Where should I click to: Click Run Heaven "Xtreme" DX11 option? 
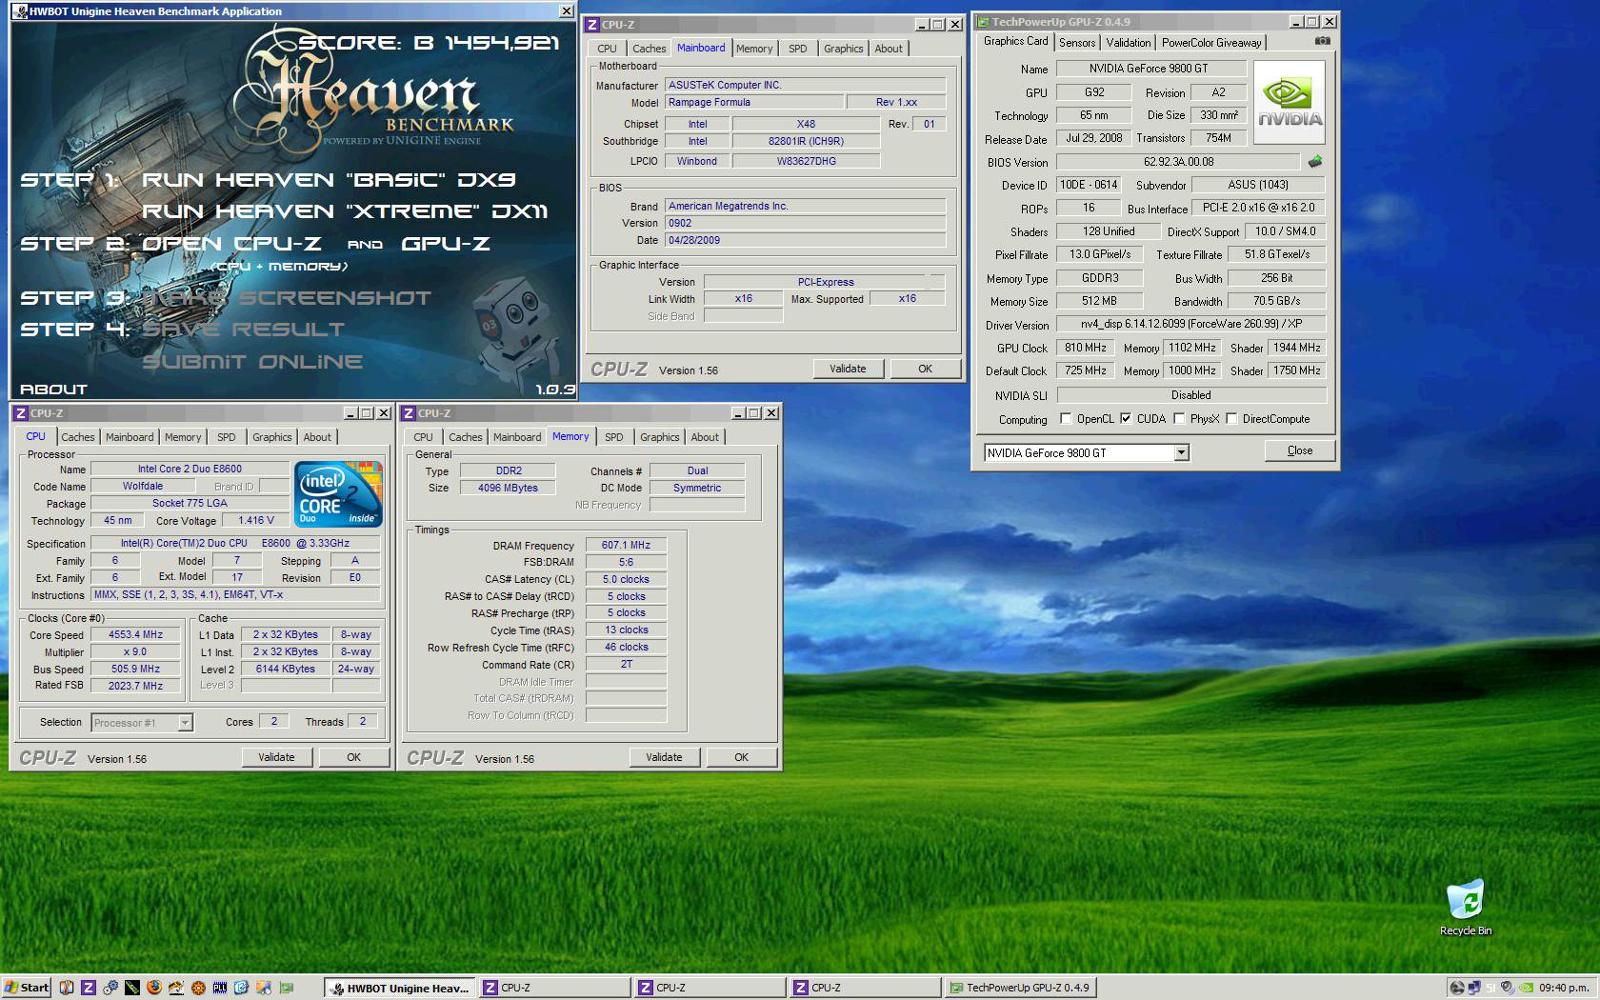click(x=345, y=211)
